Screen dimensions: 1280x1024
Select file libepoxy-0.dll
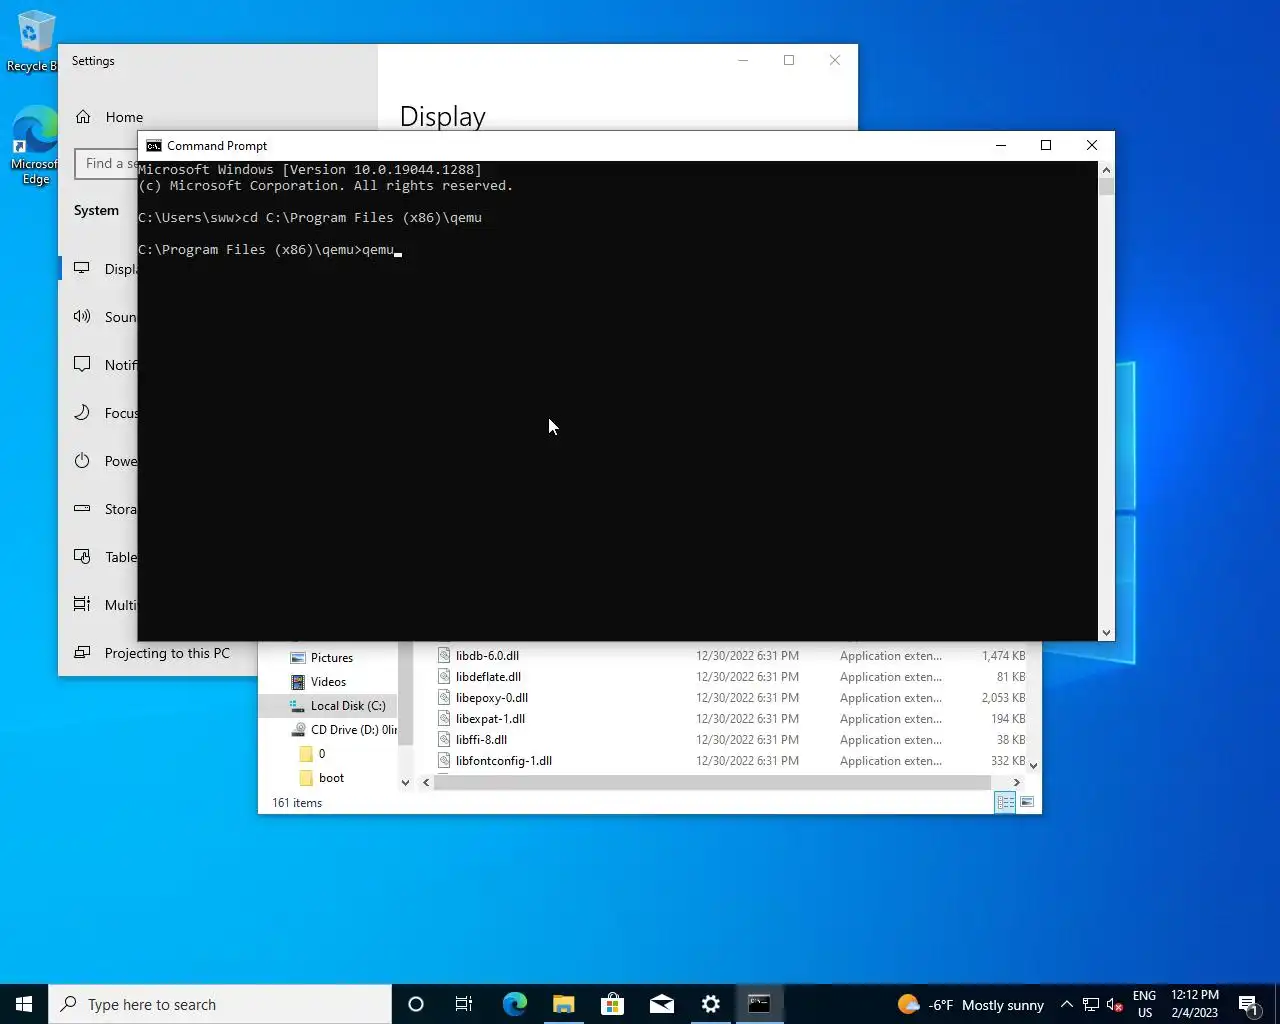pyautogui.click(x=491, y=698)
